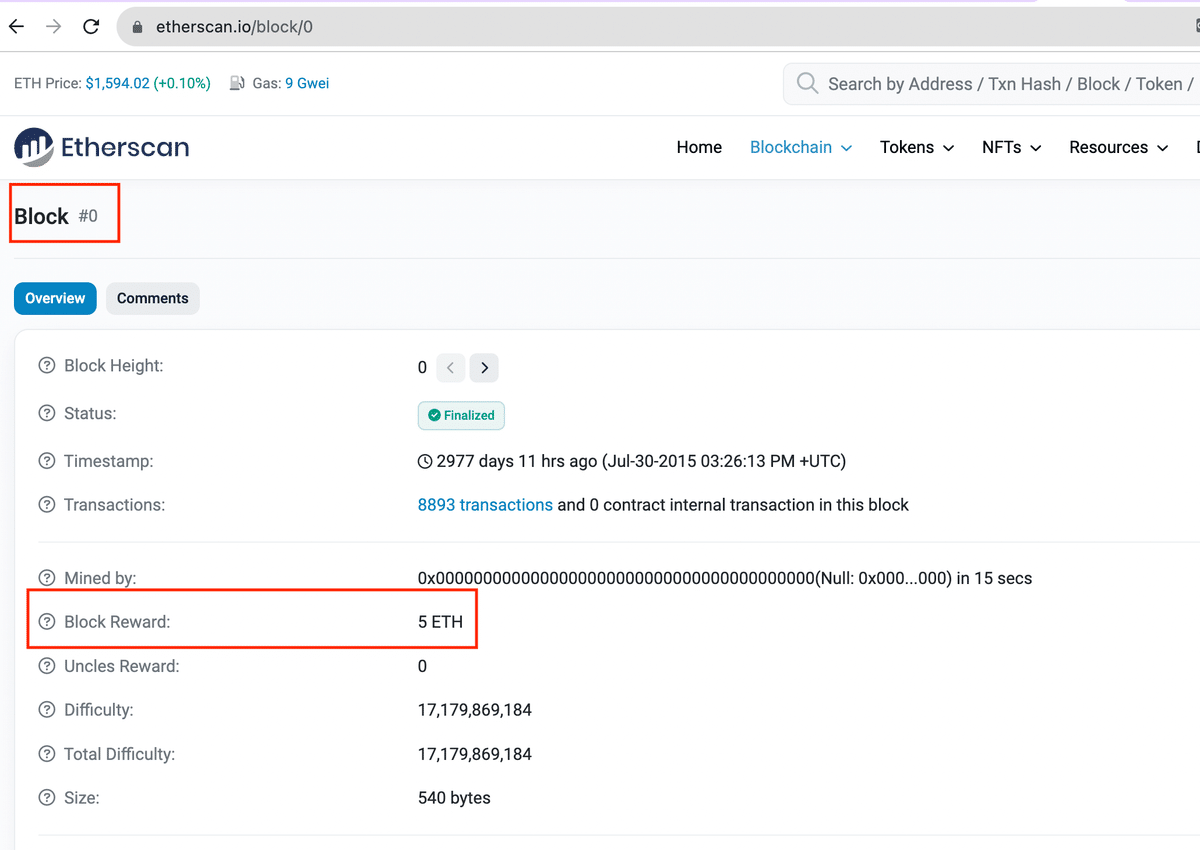Viewport: 1200px width, 850px height.
Task: Click the lock icon in address bar
Action: [x=138, y=27]
